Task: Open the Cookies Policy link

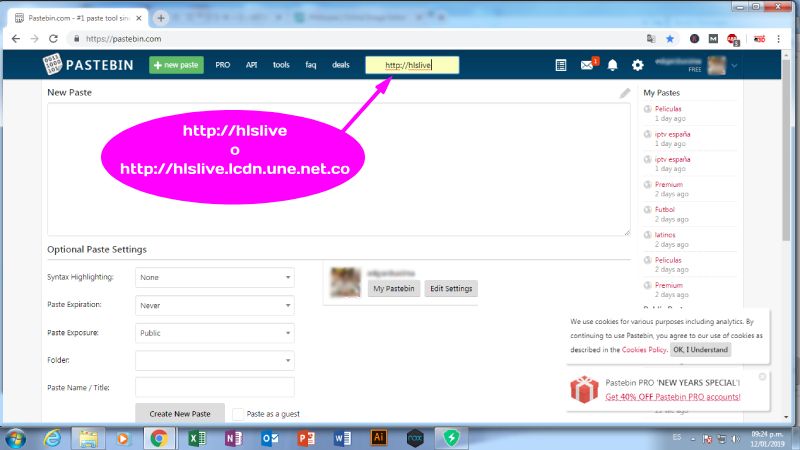Action: [x=644, y=349]
